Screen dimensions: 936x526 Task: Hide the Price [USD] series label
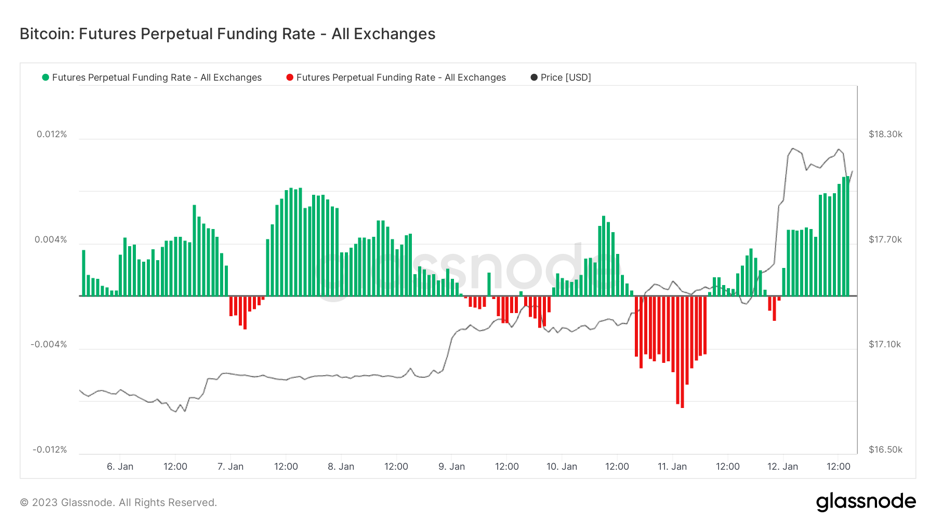565,78
